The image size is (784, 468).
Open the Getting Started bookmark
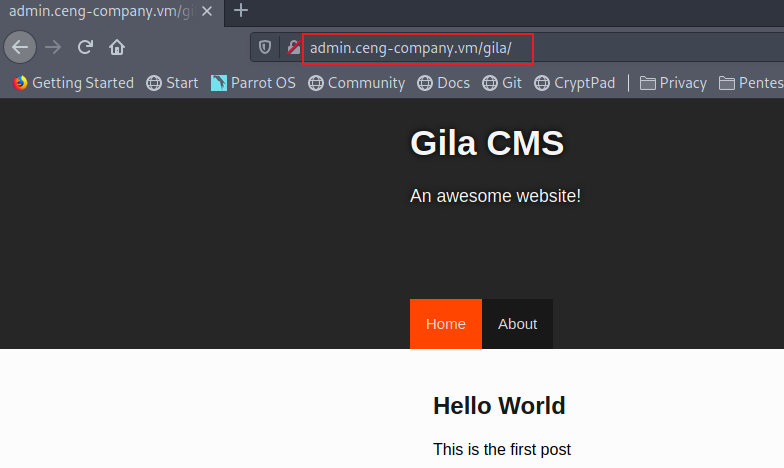(74, 83)
